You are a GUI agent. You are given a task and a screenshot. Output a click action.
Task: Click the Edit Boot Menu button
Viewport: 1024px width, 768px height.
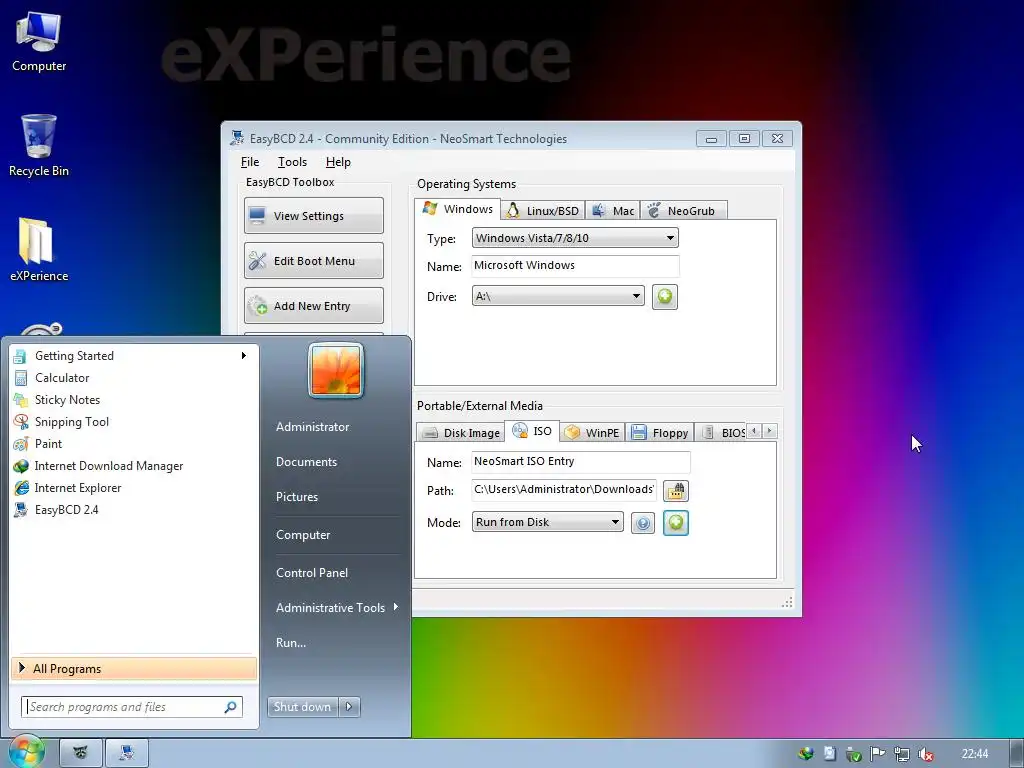tap(313, 261)
